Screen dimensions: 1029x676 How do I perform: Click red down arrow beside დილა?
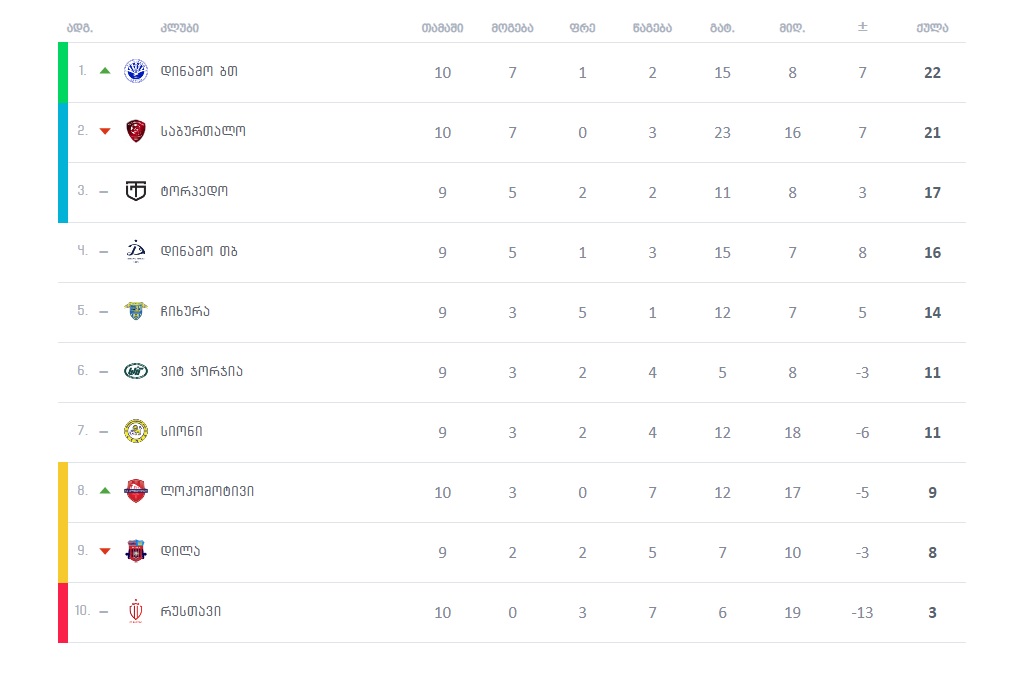point(105,551)
